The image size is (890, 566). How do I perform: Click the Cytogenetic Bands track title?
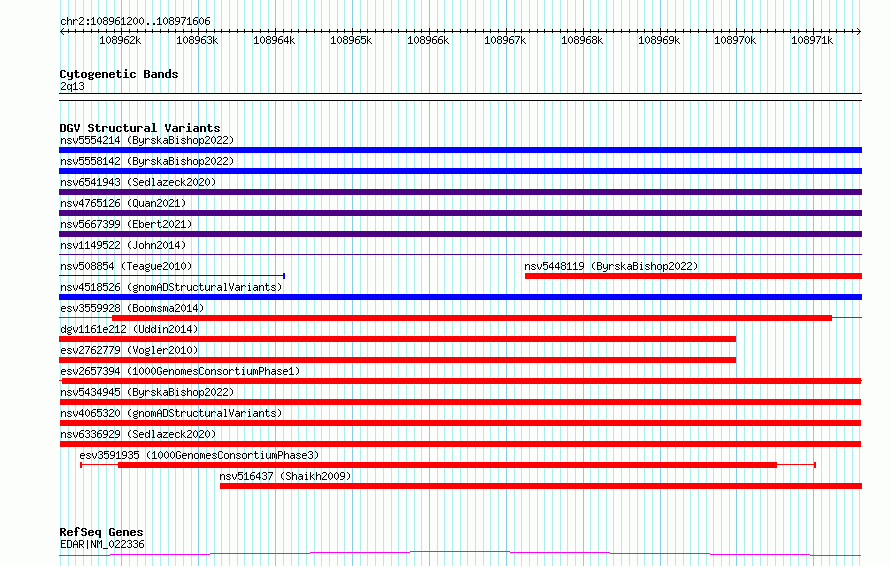point(119,74)
